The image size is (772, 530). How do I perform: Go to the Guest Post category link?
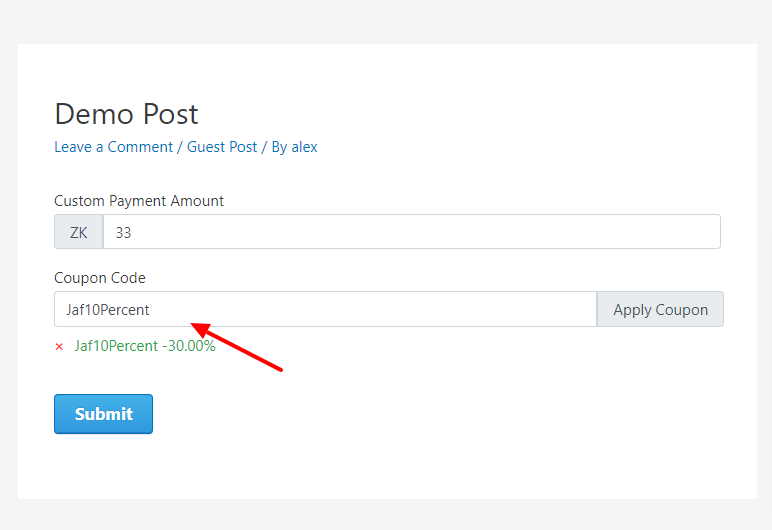pyautogui.click(x=222, y=147)
